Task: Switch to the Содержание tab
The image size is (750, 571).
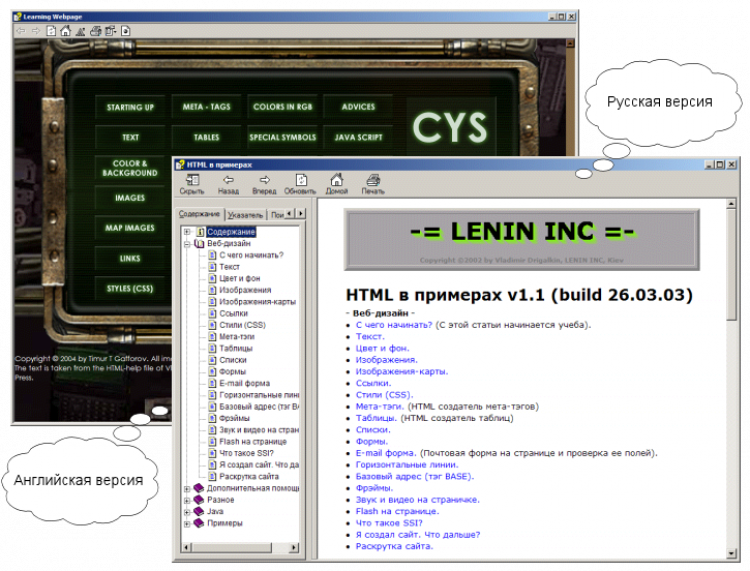Action: click(x=199, y=214)
